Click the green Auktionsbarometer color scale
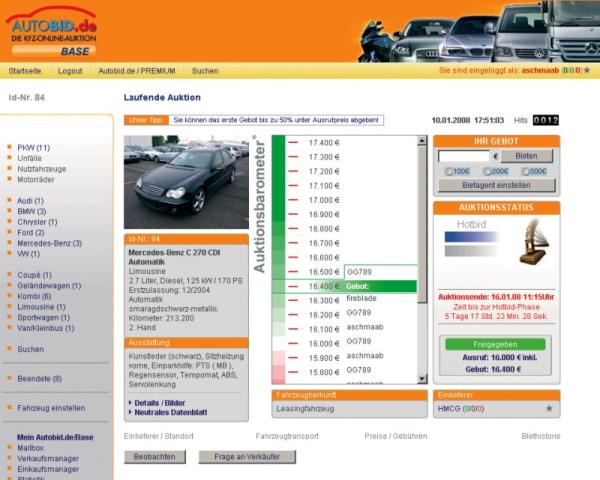The height and width of the screenshot is (480, 600). [x=278, y=259]
